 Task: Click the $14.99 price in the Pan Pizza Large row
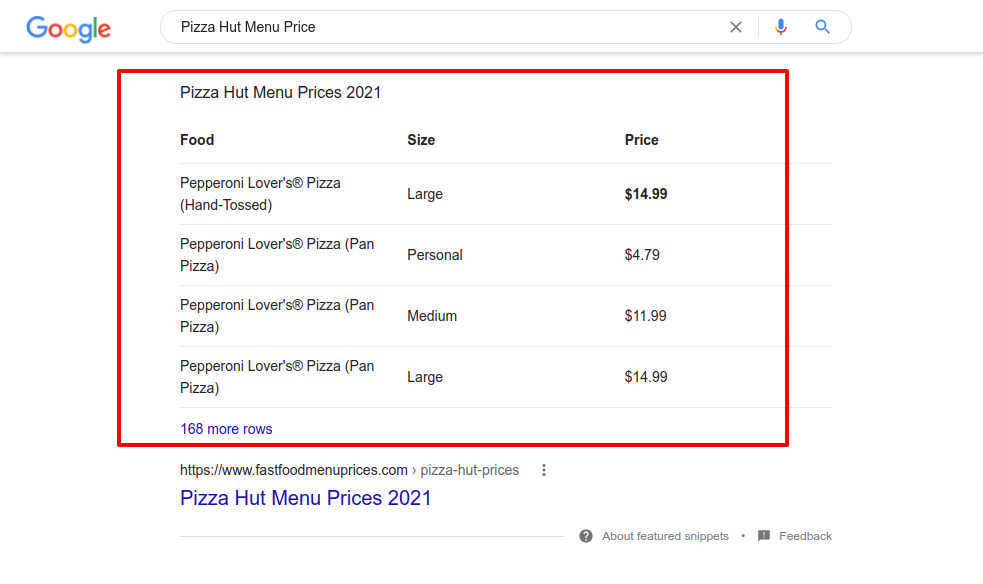pos(646,377)
